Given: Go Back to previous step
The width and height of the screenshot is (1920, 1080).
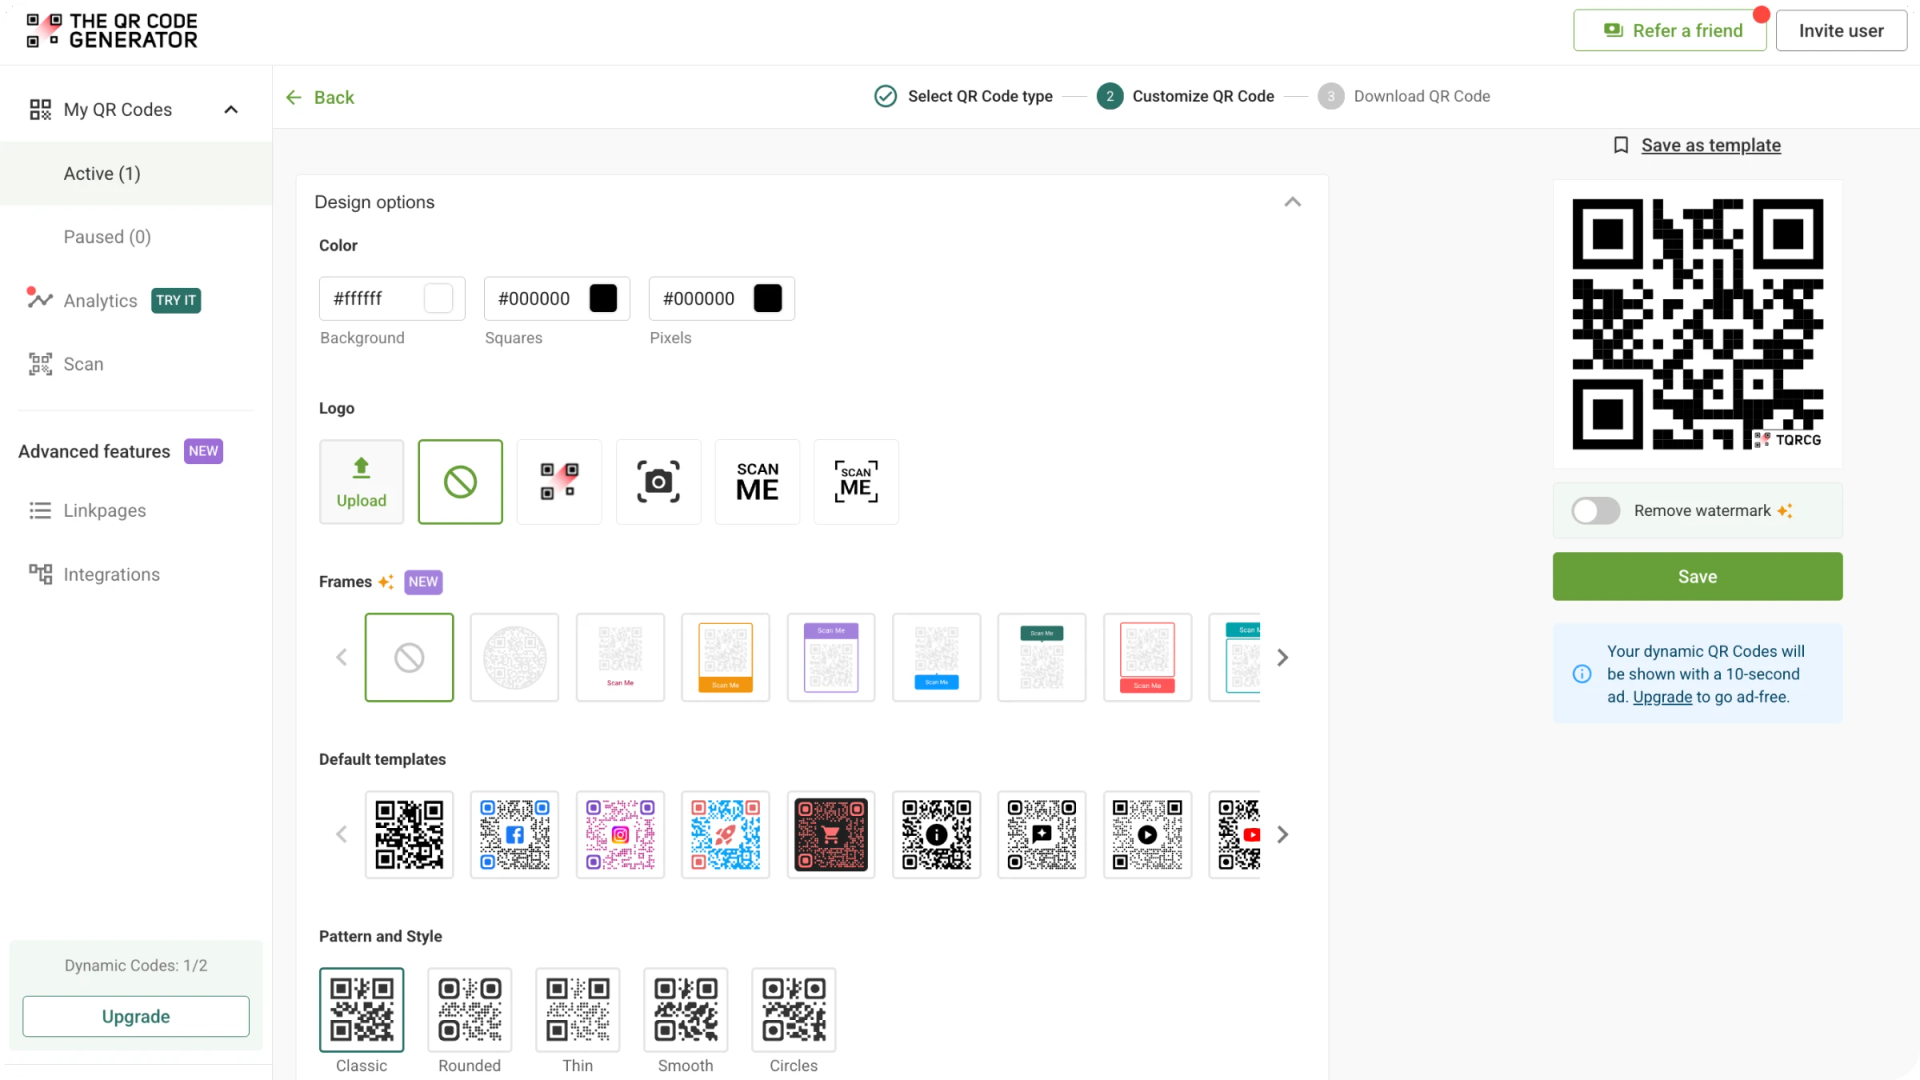Looking at the screenshot, I should [x=320, y=97].
